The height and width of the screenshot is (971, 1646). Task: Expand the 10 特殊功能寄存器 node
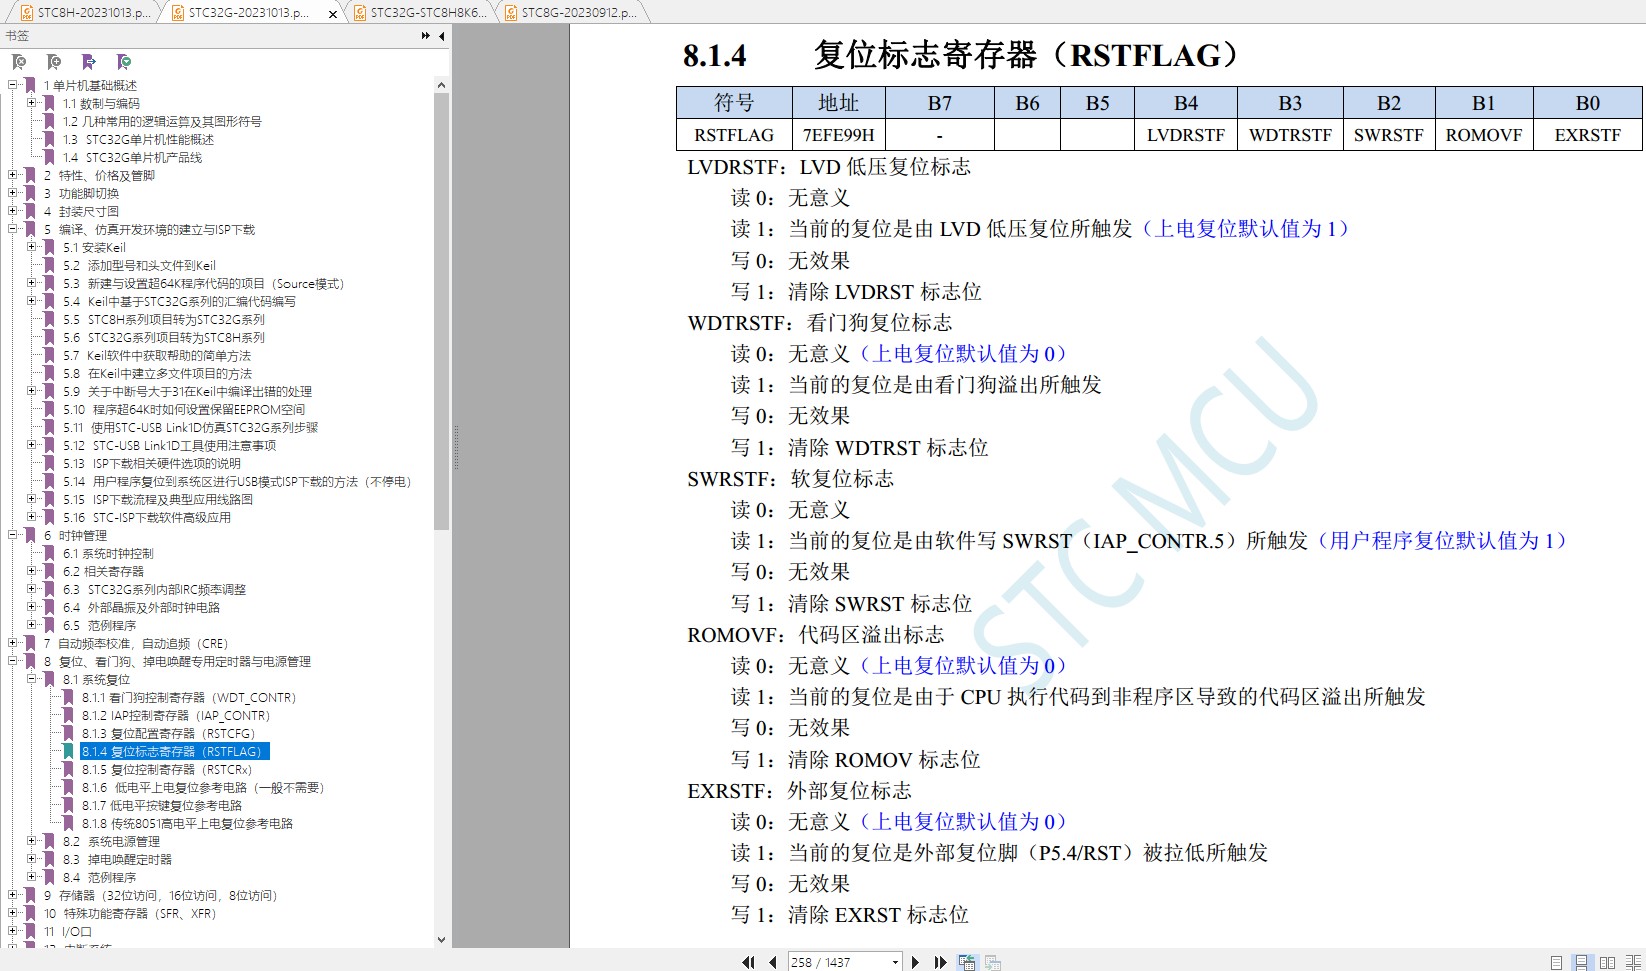[x=13, y=913]
